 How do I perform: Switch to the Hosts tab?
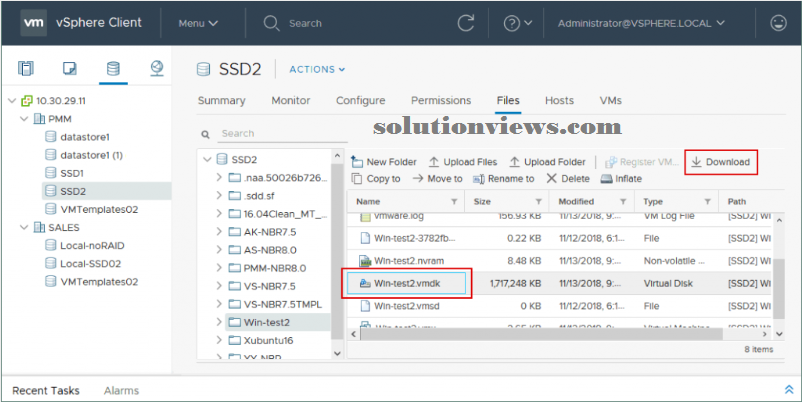tap(559, 101)
